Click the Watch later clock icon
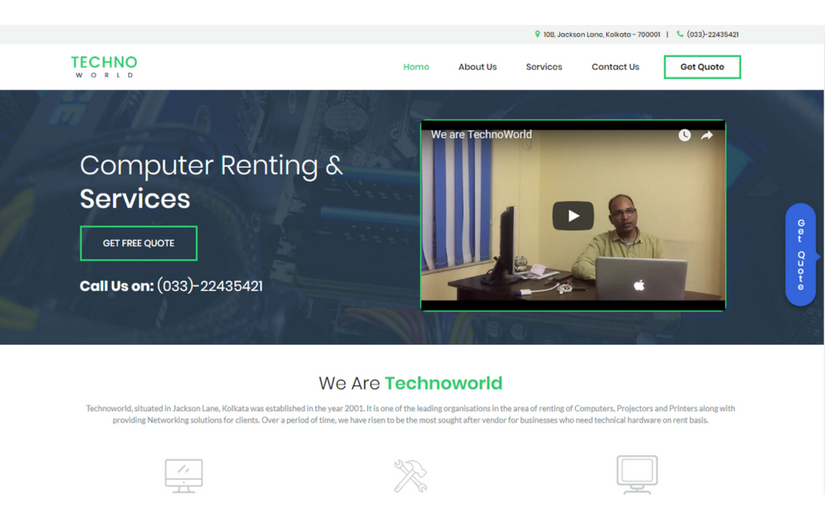The height and width of the screenshot is (525, 825). point(684,135)
